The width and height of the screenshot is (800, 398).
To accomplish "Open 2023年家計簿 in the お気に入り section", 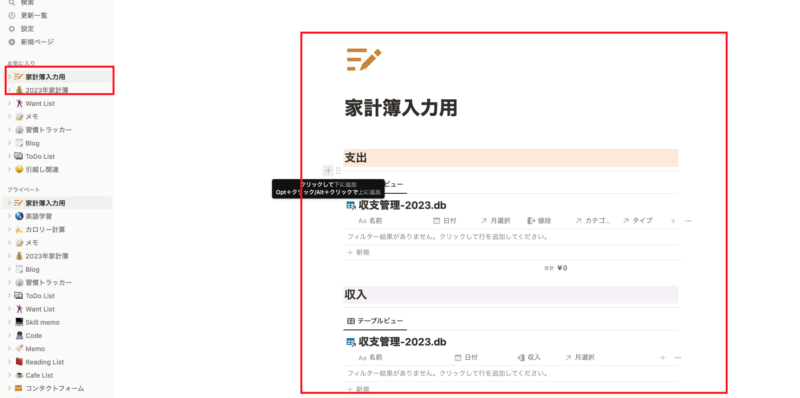I will (47, 90).
